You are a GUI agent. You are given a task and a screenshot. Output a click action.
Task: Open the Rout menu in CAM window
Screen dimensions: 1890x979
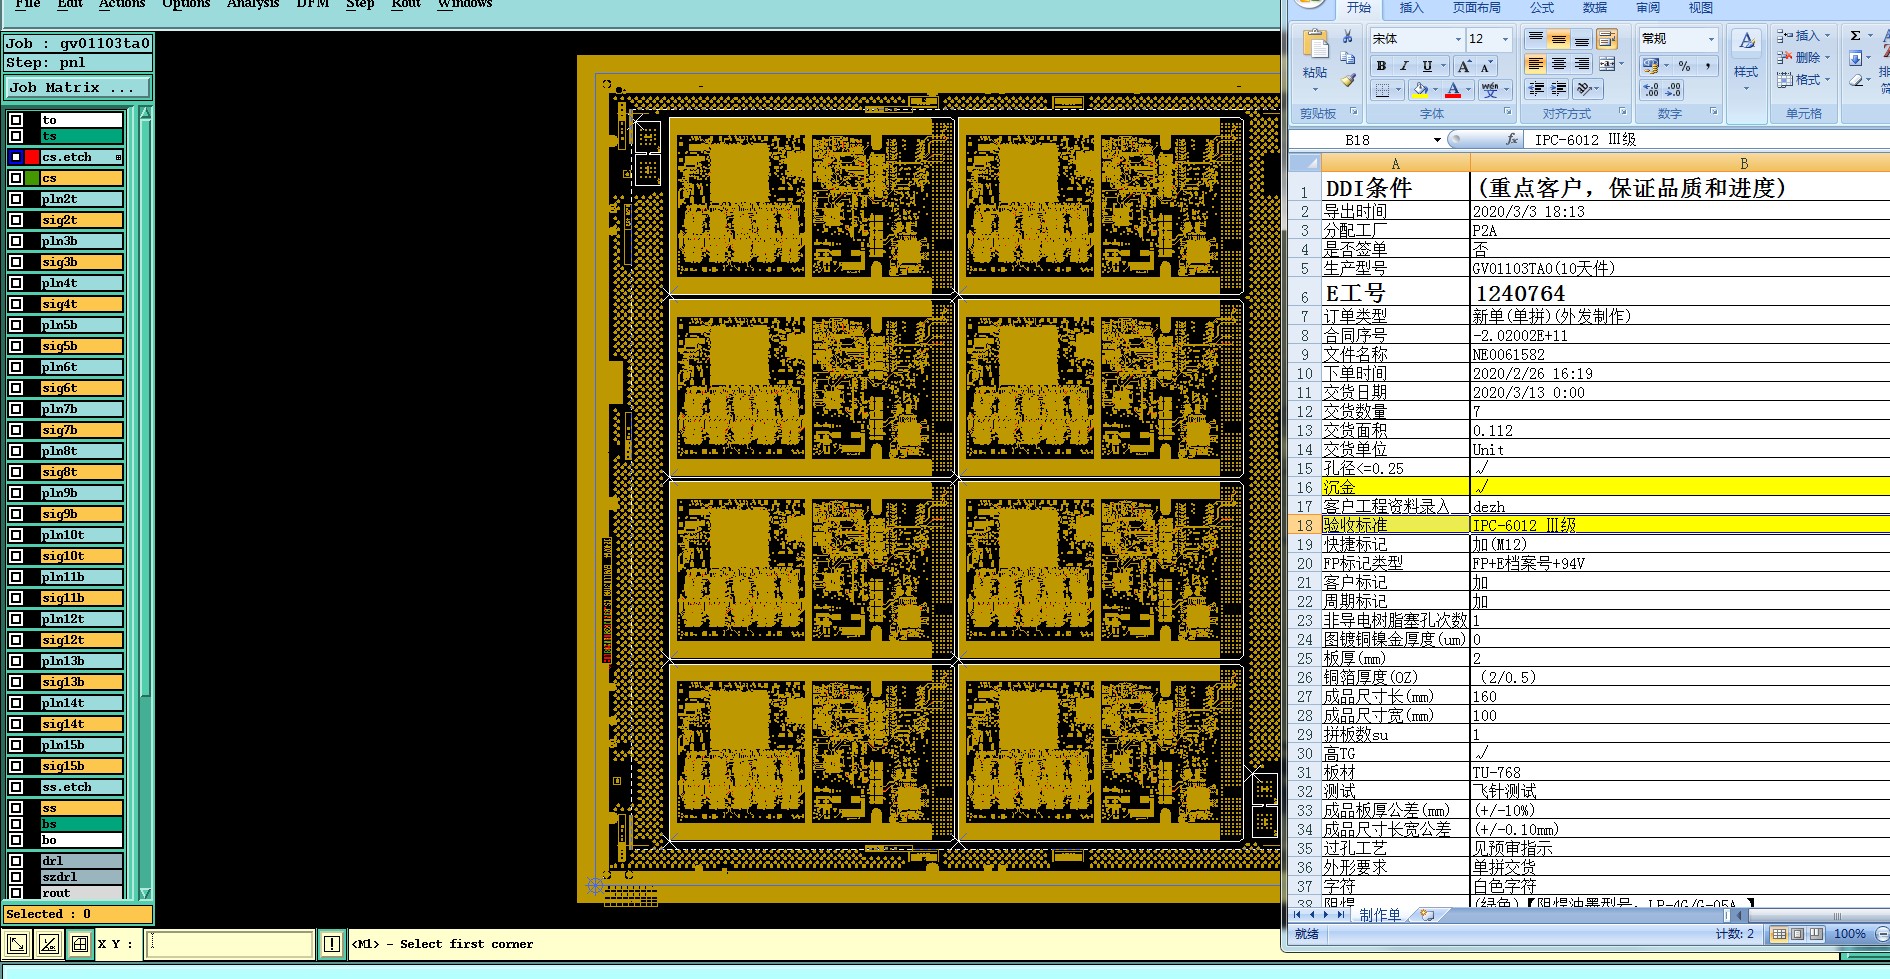pos(406,4)
